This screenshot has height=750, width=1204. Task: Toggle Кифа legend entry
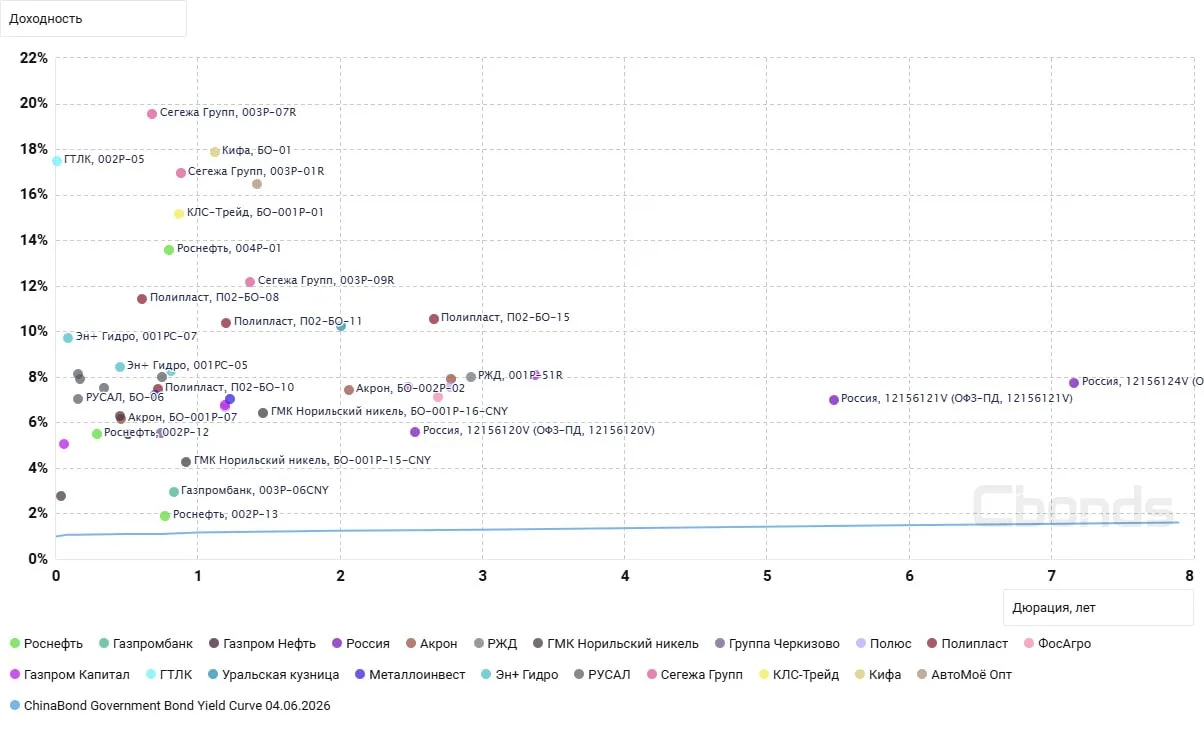click(877, 675)
